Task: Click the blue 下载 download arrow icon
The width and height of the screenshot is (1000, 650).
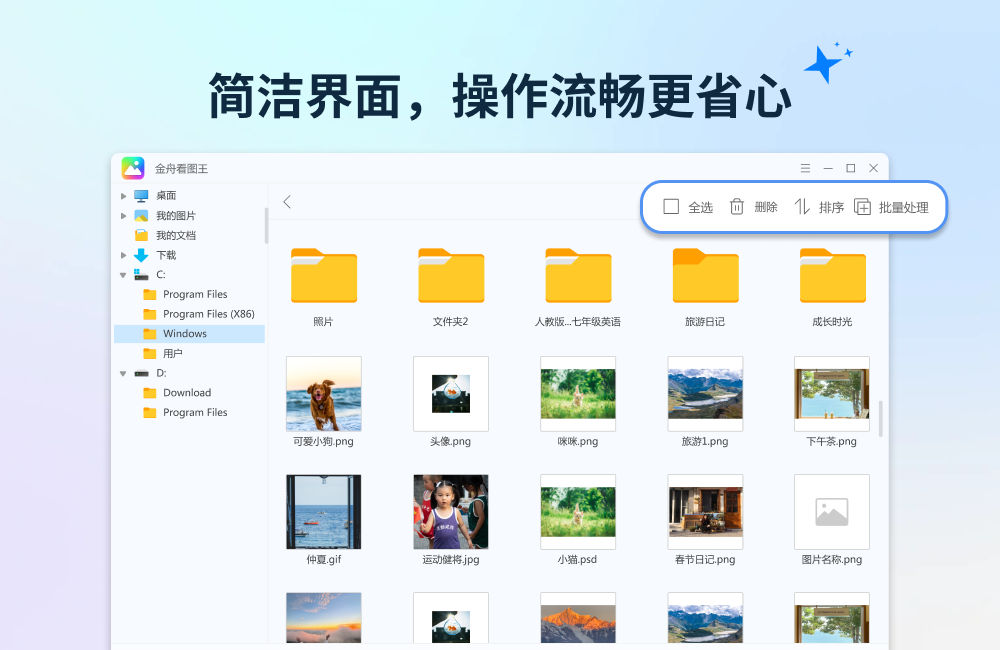Action: pos(143,254)
